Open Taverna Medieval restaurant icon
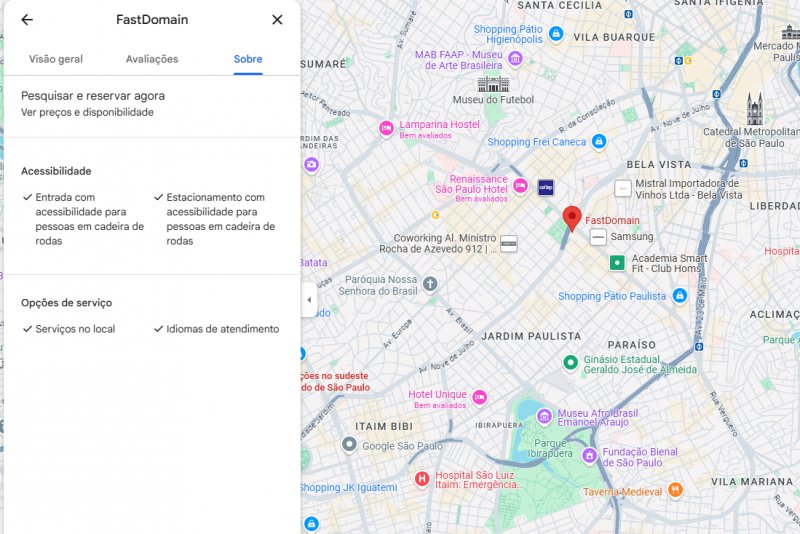The height and width of the screenshot is (534, 800). coord(675,490)
